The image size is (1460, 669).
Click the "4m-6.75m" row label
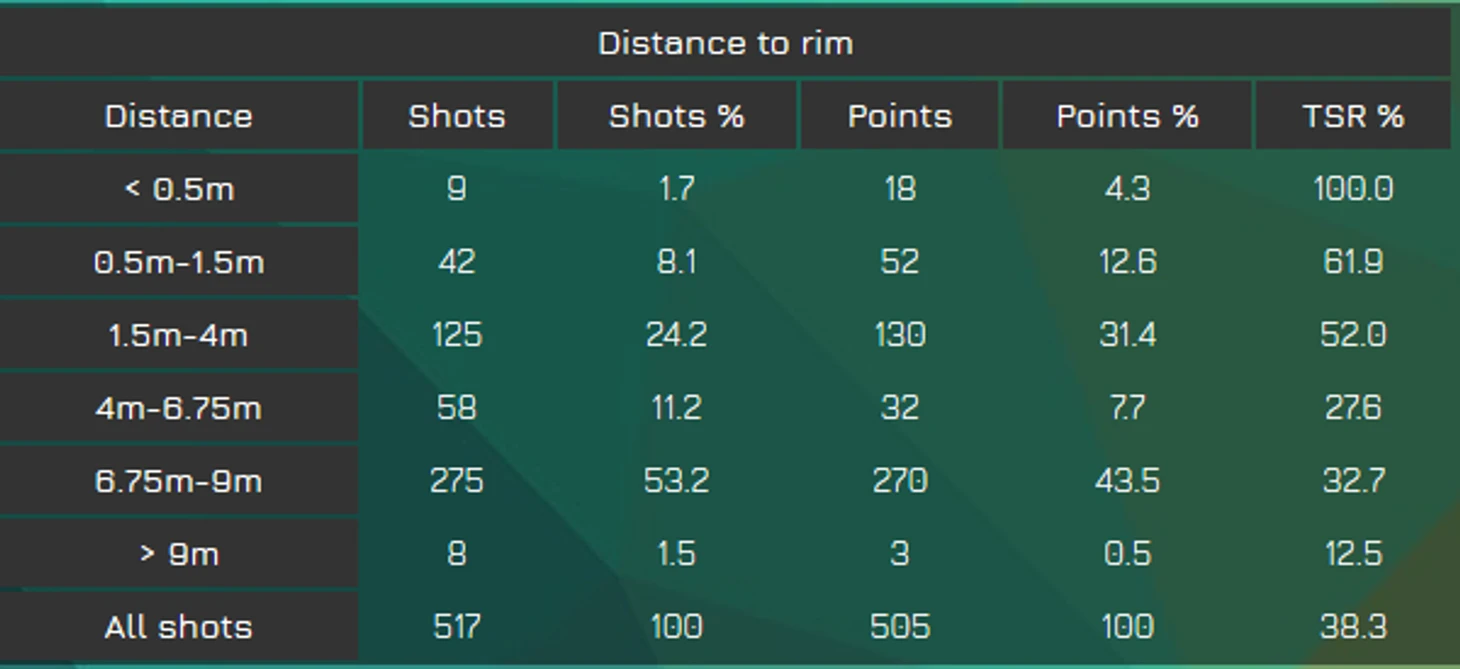(x=178, y=408)
